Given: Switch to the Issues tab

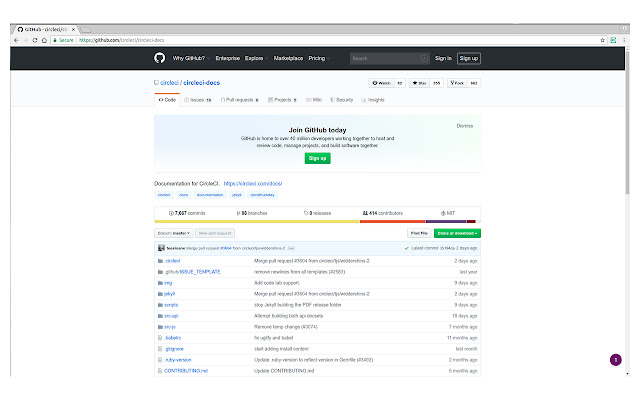Looking at the screenshot, I should pos(198,100).
